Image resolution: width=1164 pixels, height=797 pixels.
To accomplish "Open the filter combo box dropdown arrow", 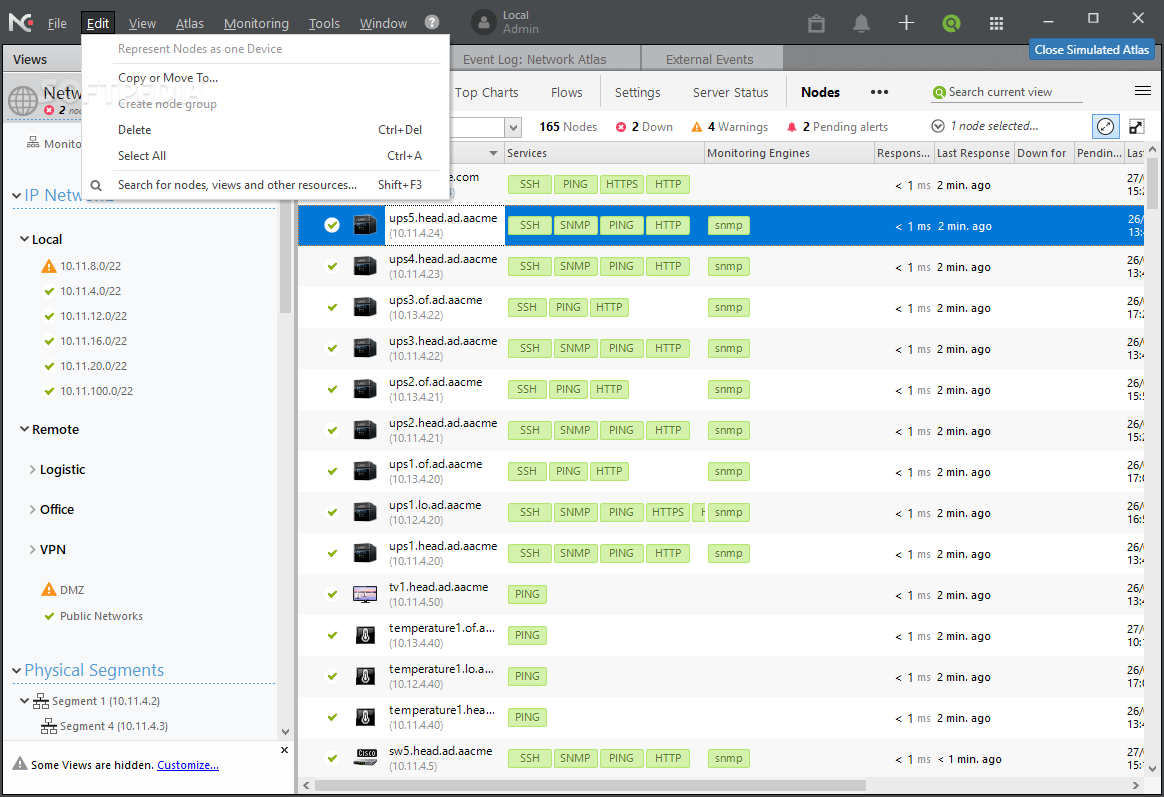I will (x=513, y=128).
